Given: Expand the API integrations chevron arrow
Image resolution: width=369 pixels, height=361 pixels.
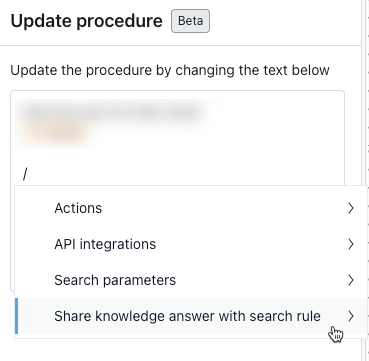Looking at the screenshot, I should [350, 244].
